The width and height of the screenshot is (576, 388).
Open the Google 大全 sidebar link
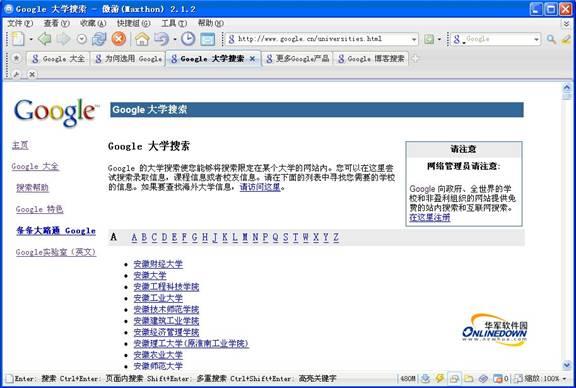35,166
